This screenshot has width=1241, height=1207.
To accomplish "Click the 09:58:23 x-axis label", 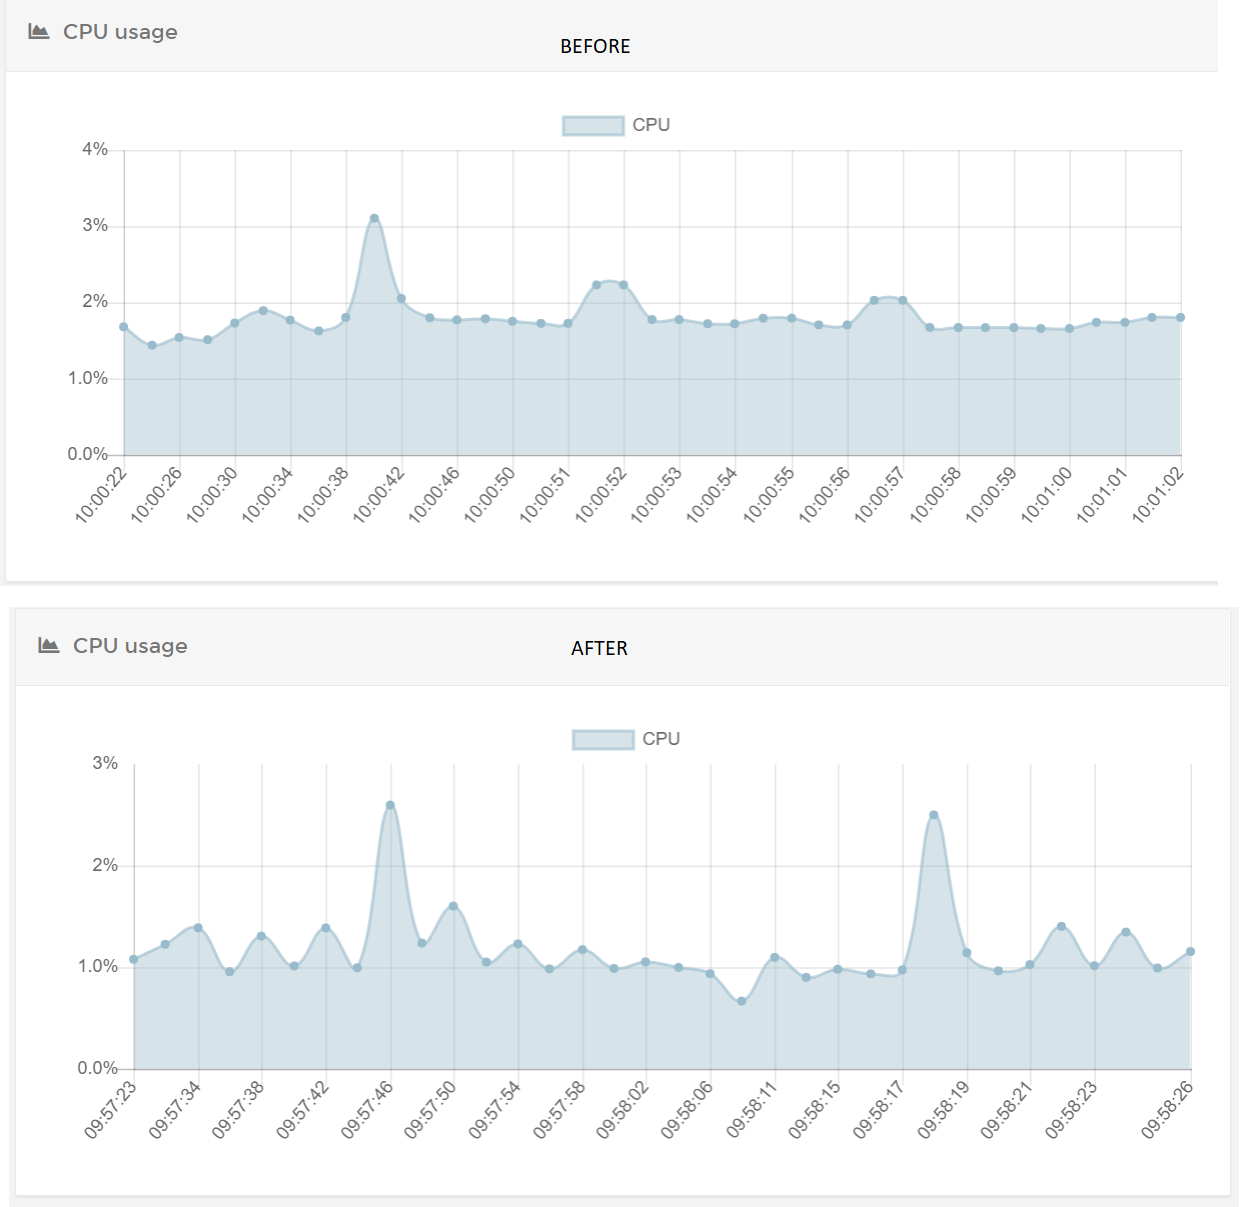I will (x=1072, y=1109).
